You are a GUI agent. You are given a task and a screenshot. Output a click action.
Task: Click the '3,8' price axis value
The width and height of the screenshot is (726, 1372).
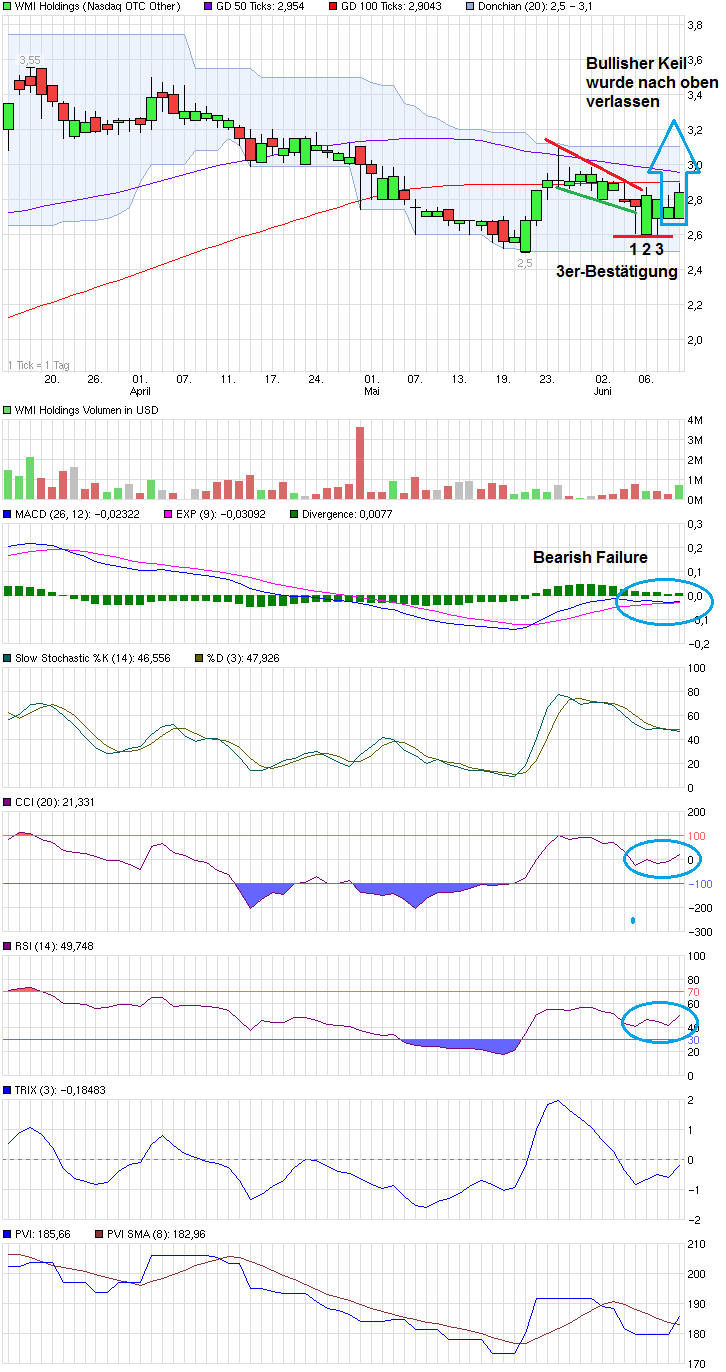[x=695, y=23]
